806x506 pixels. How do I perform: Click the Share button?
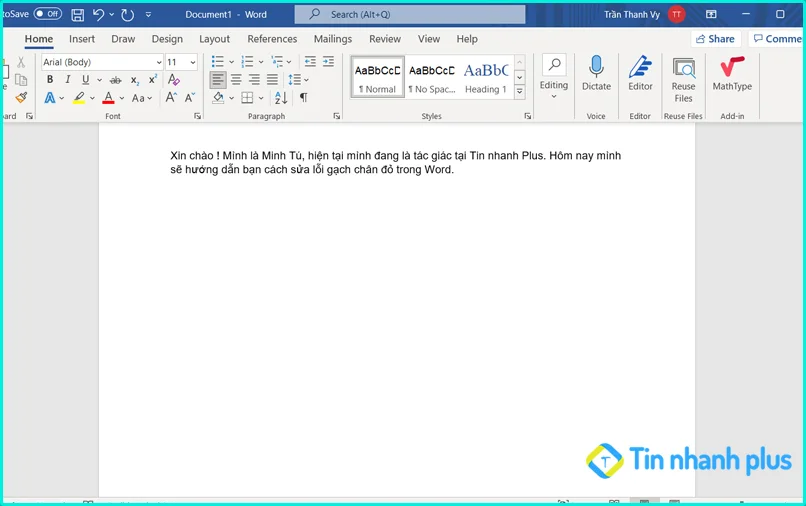point(715,39)
